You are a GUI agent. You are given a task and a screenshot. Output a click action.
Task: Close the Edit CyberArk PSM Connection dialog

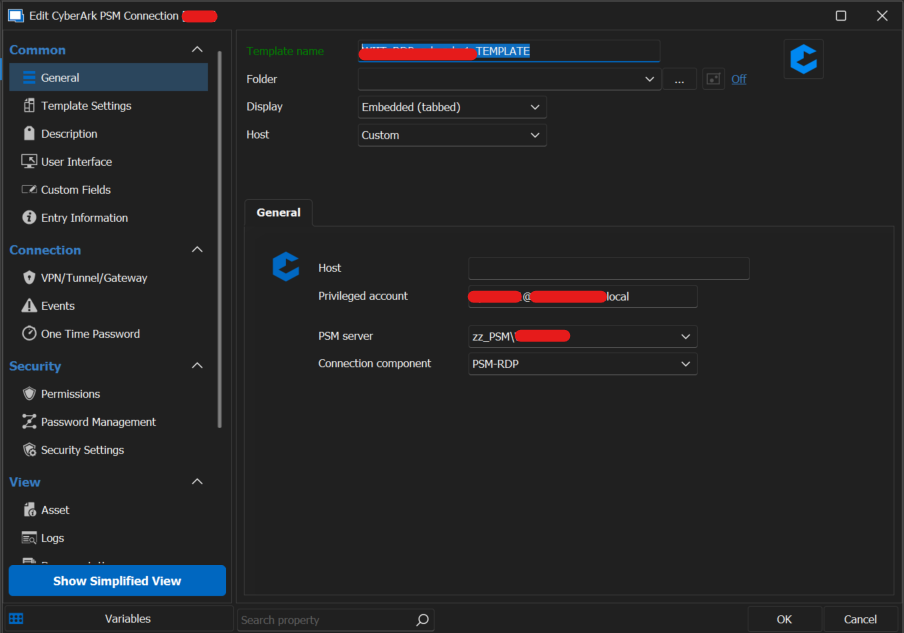(882, 16)
